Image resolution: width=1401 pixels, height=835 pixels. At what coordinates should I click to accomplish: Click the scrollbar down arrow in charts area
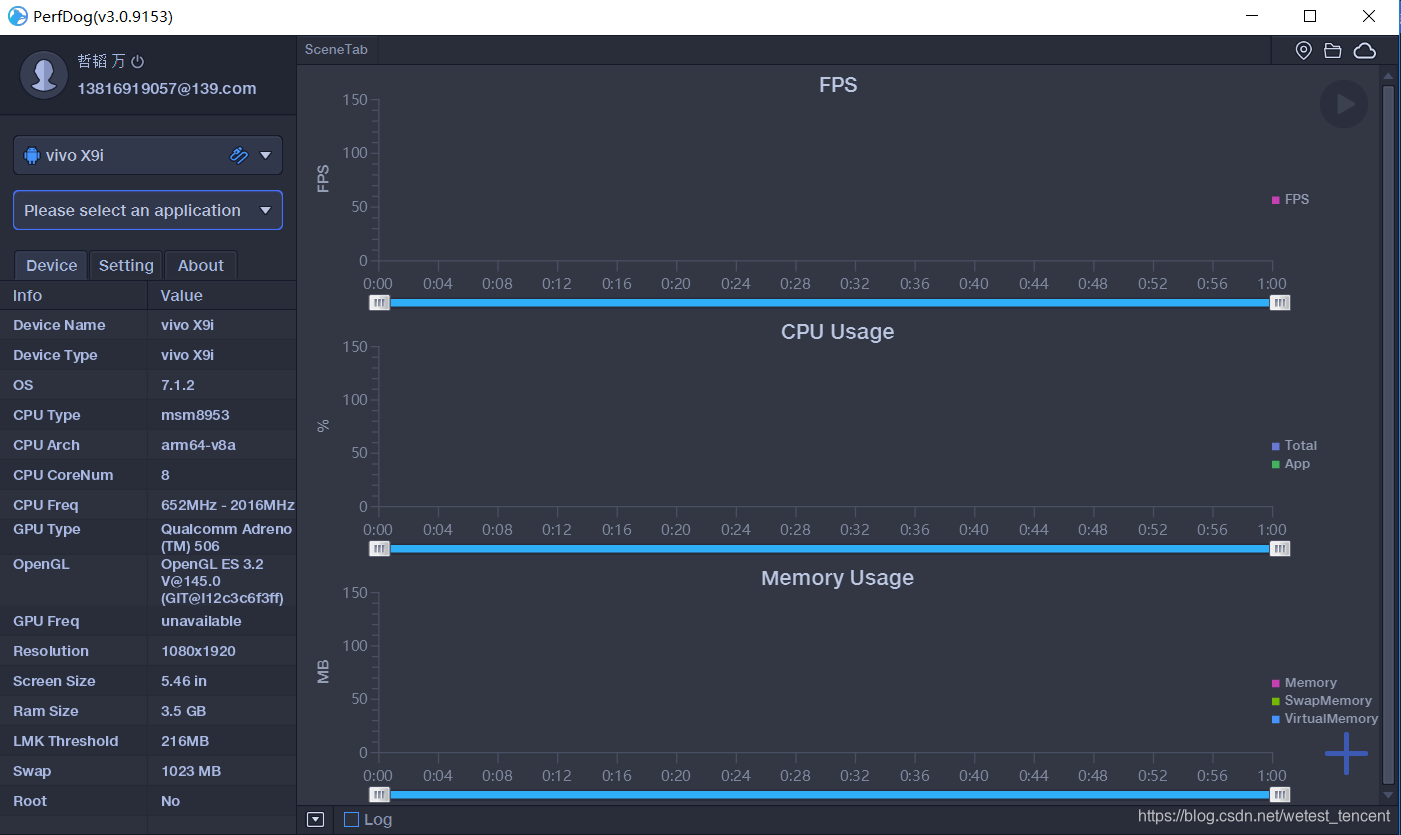[x=1388, y=795]
